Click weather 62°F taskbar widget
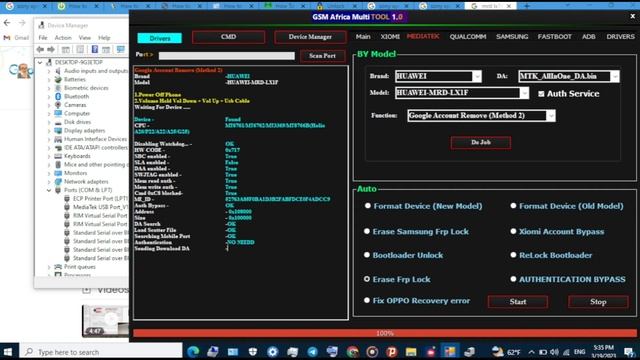The image size is (640, 360). 506,351
